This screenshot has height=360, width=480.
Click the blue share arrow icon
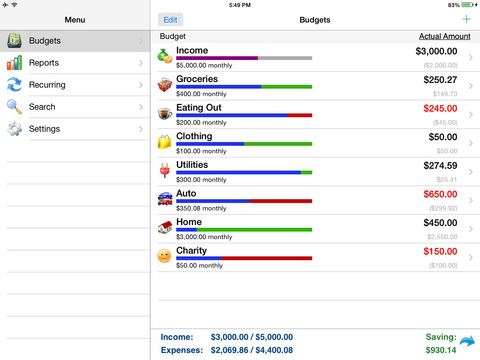[467, 341]
